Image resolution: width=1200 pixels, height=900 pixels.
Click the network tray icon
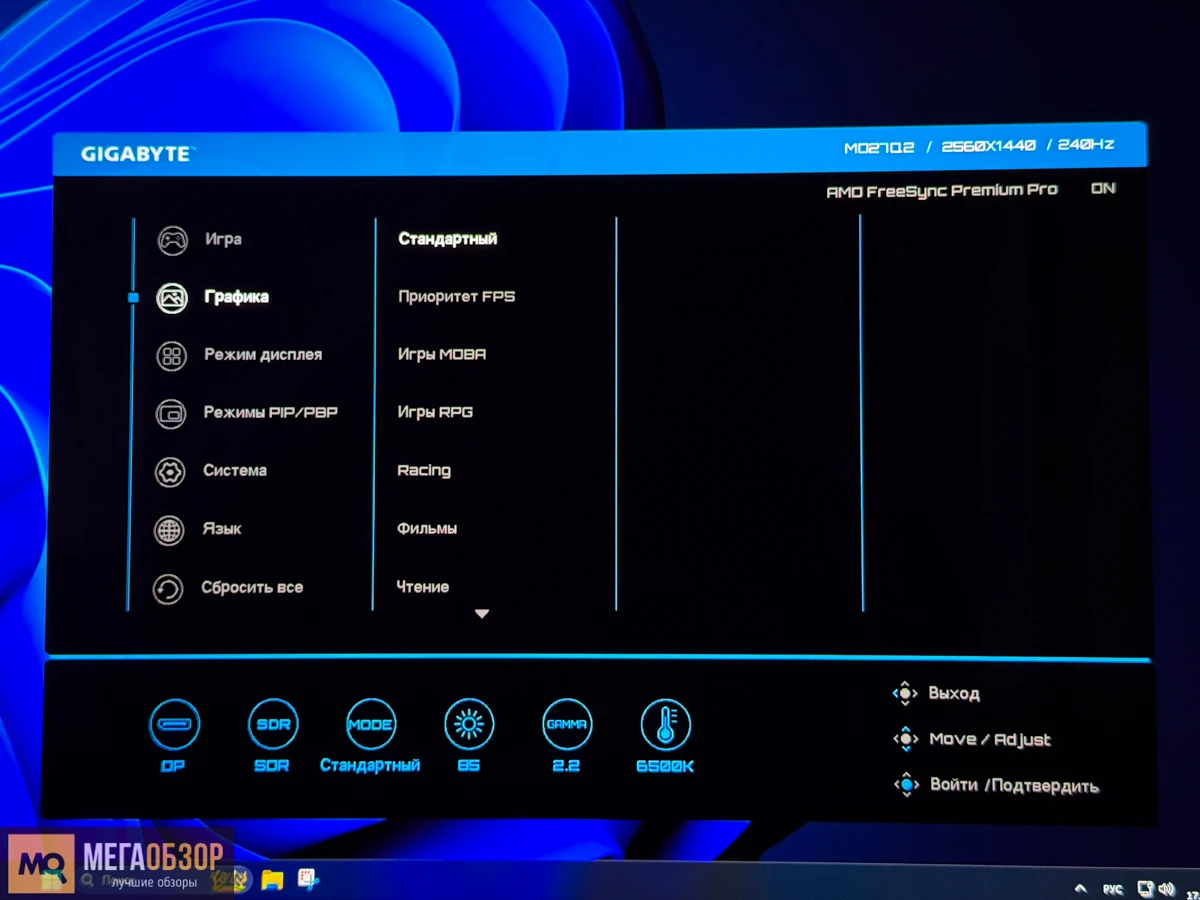pos(1146,888)
